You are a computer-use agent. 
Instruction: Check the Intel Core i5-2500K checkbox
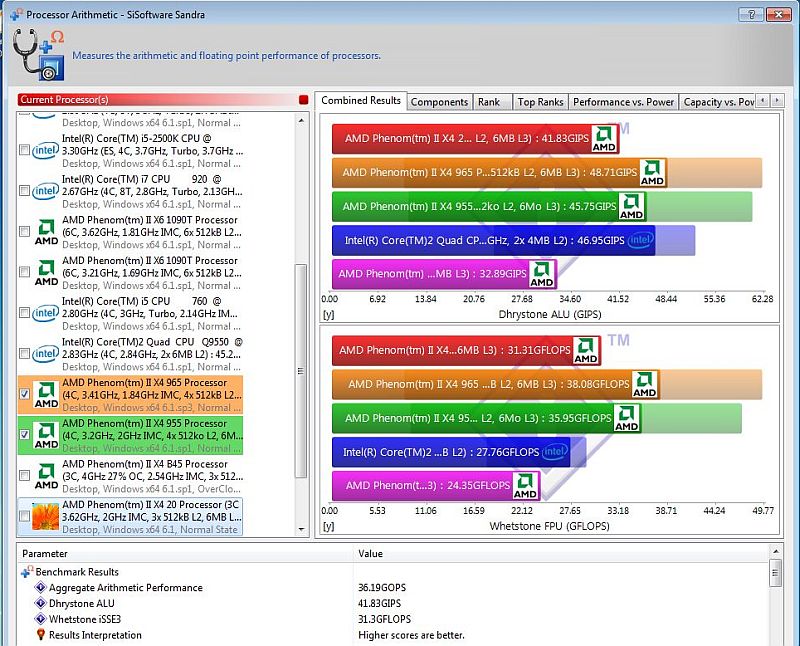24,150
